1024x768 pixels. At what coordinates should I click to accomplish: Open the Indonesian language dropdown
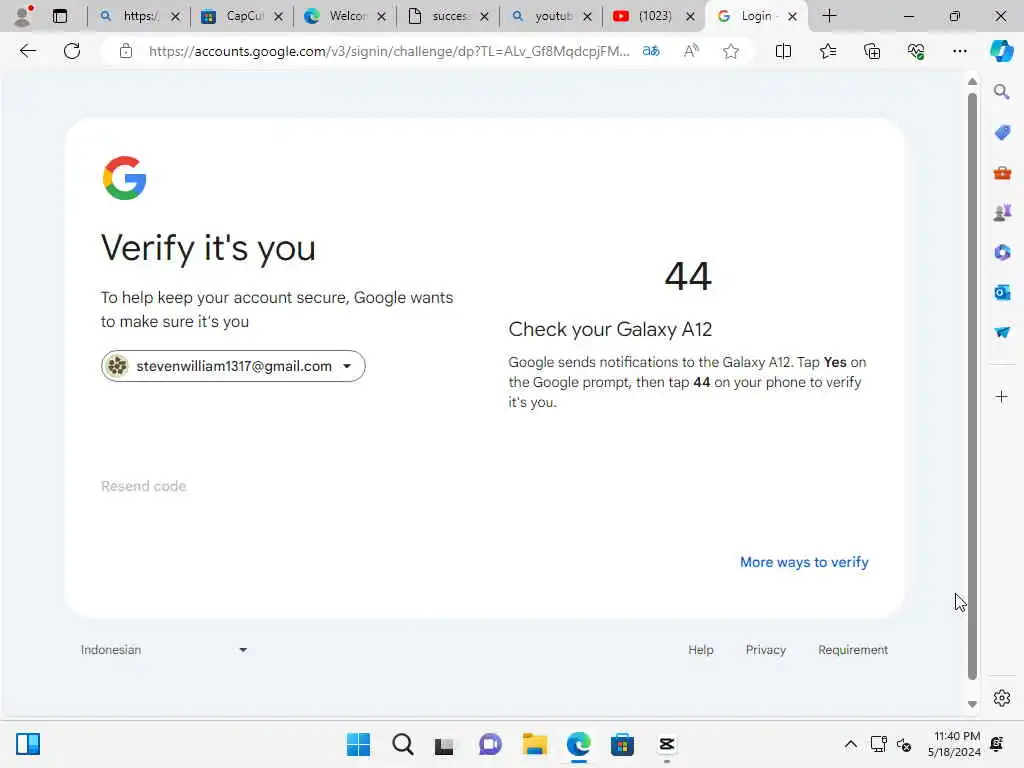point(164,650)
